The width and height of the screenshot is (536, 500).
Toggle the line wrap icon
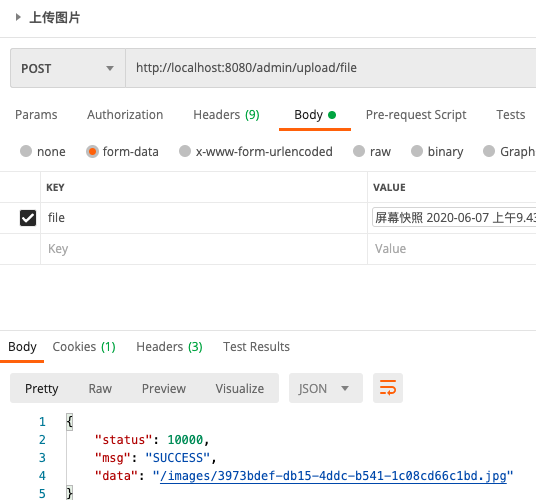coord(388,388)
